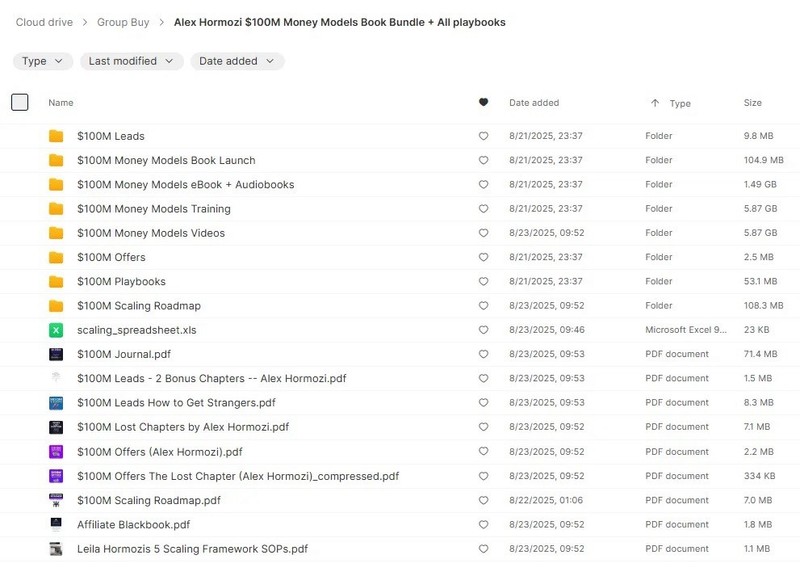Click the $100M Journal.pdf thumbnail
800x576 pixels.
56,354
